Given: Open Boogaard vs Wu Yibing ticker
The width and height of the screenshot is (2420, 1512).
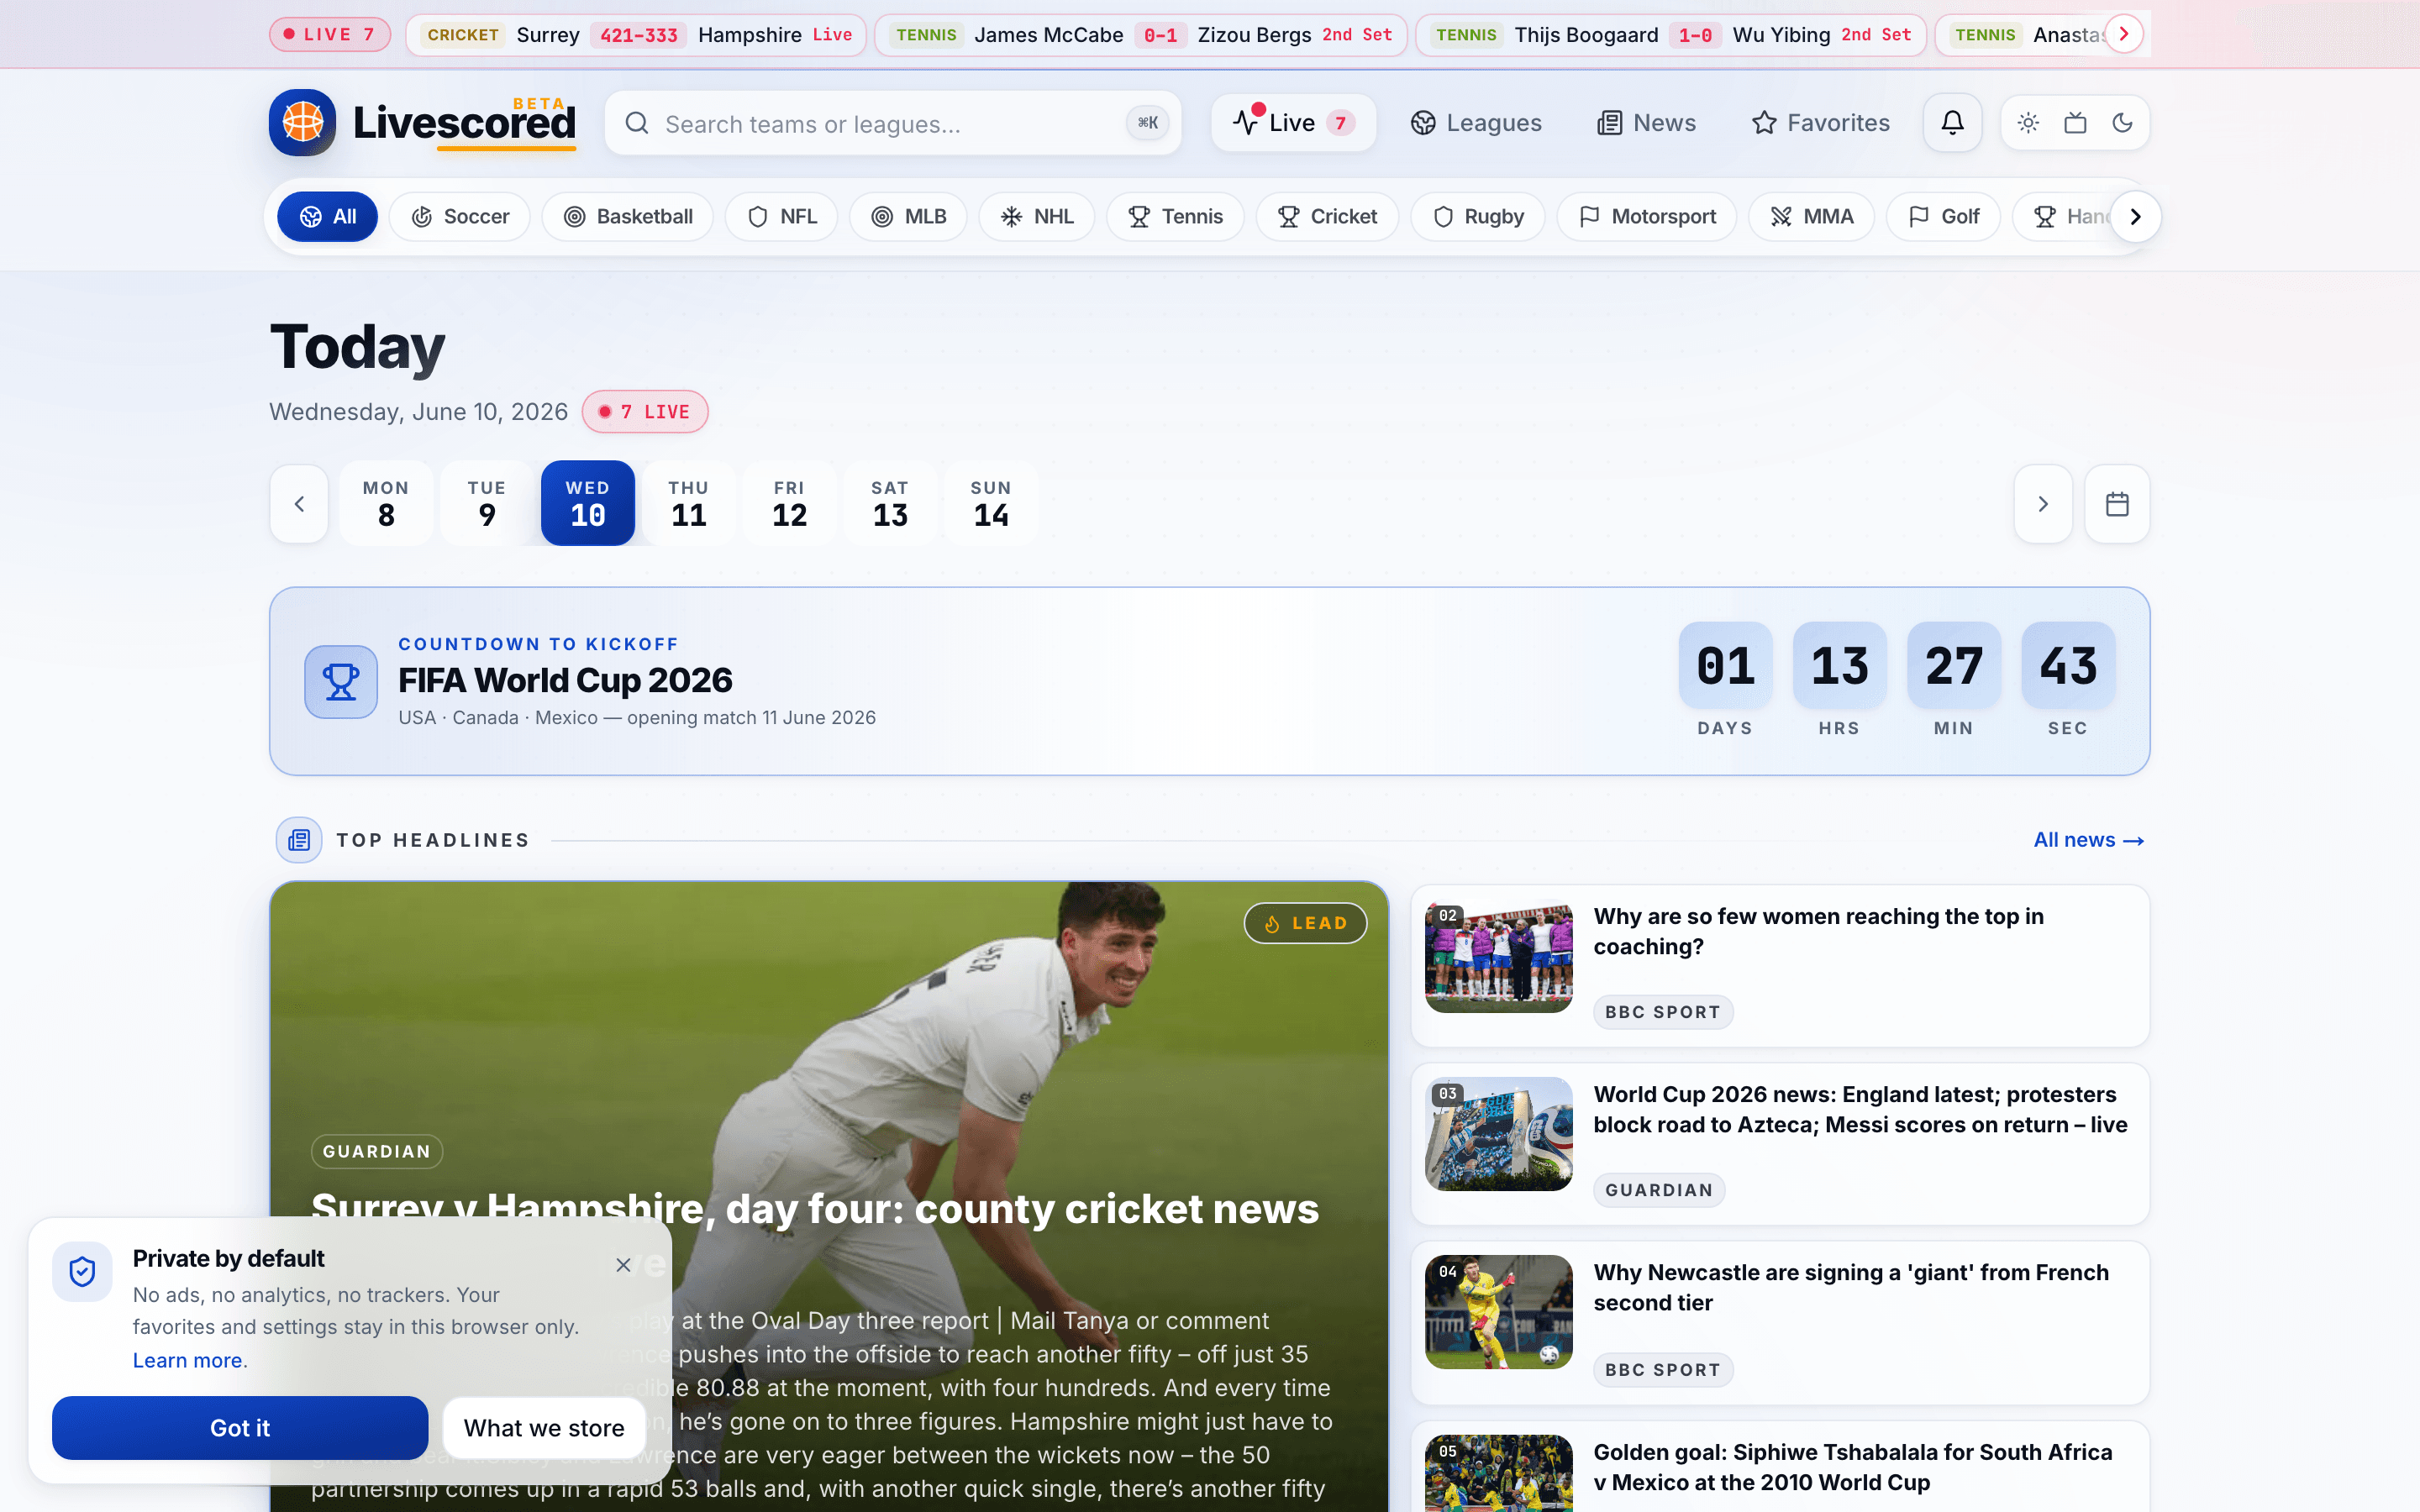Looking at the screenshot, I should 1671,35.
